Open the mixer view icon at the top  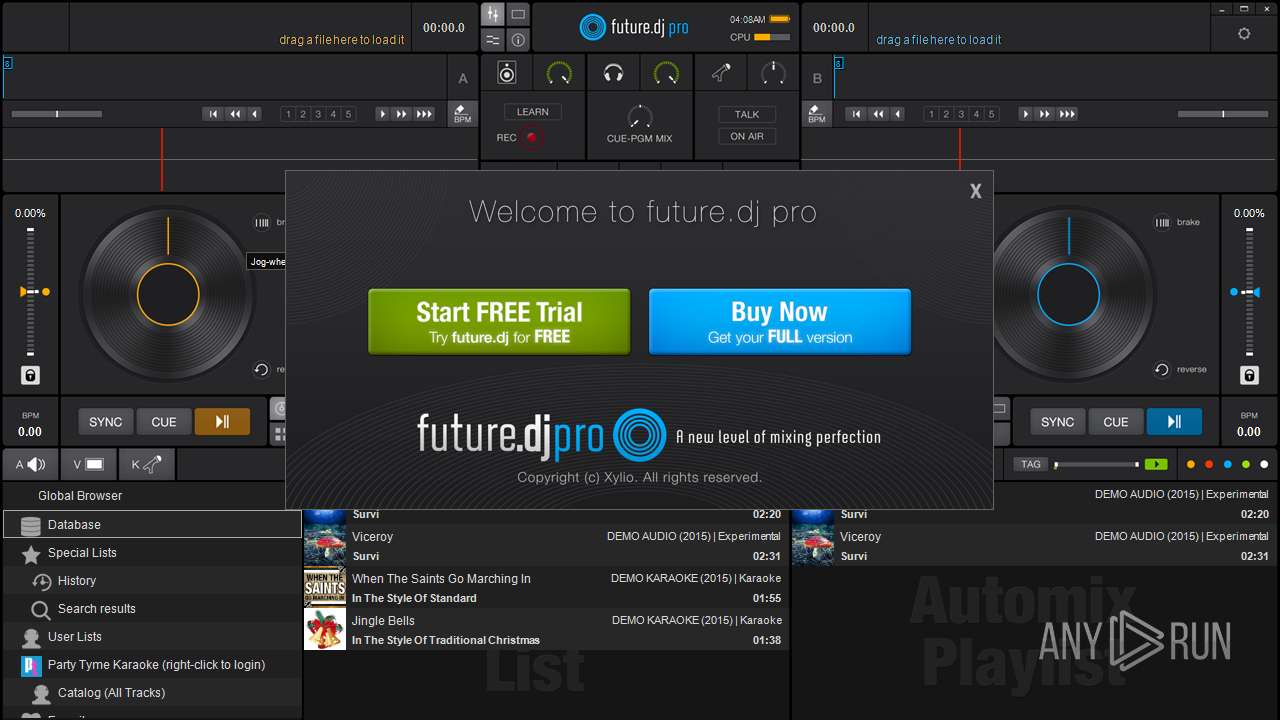(492, 14)
